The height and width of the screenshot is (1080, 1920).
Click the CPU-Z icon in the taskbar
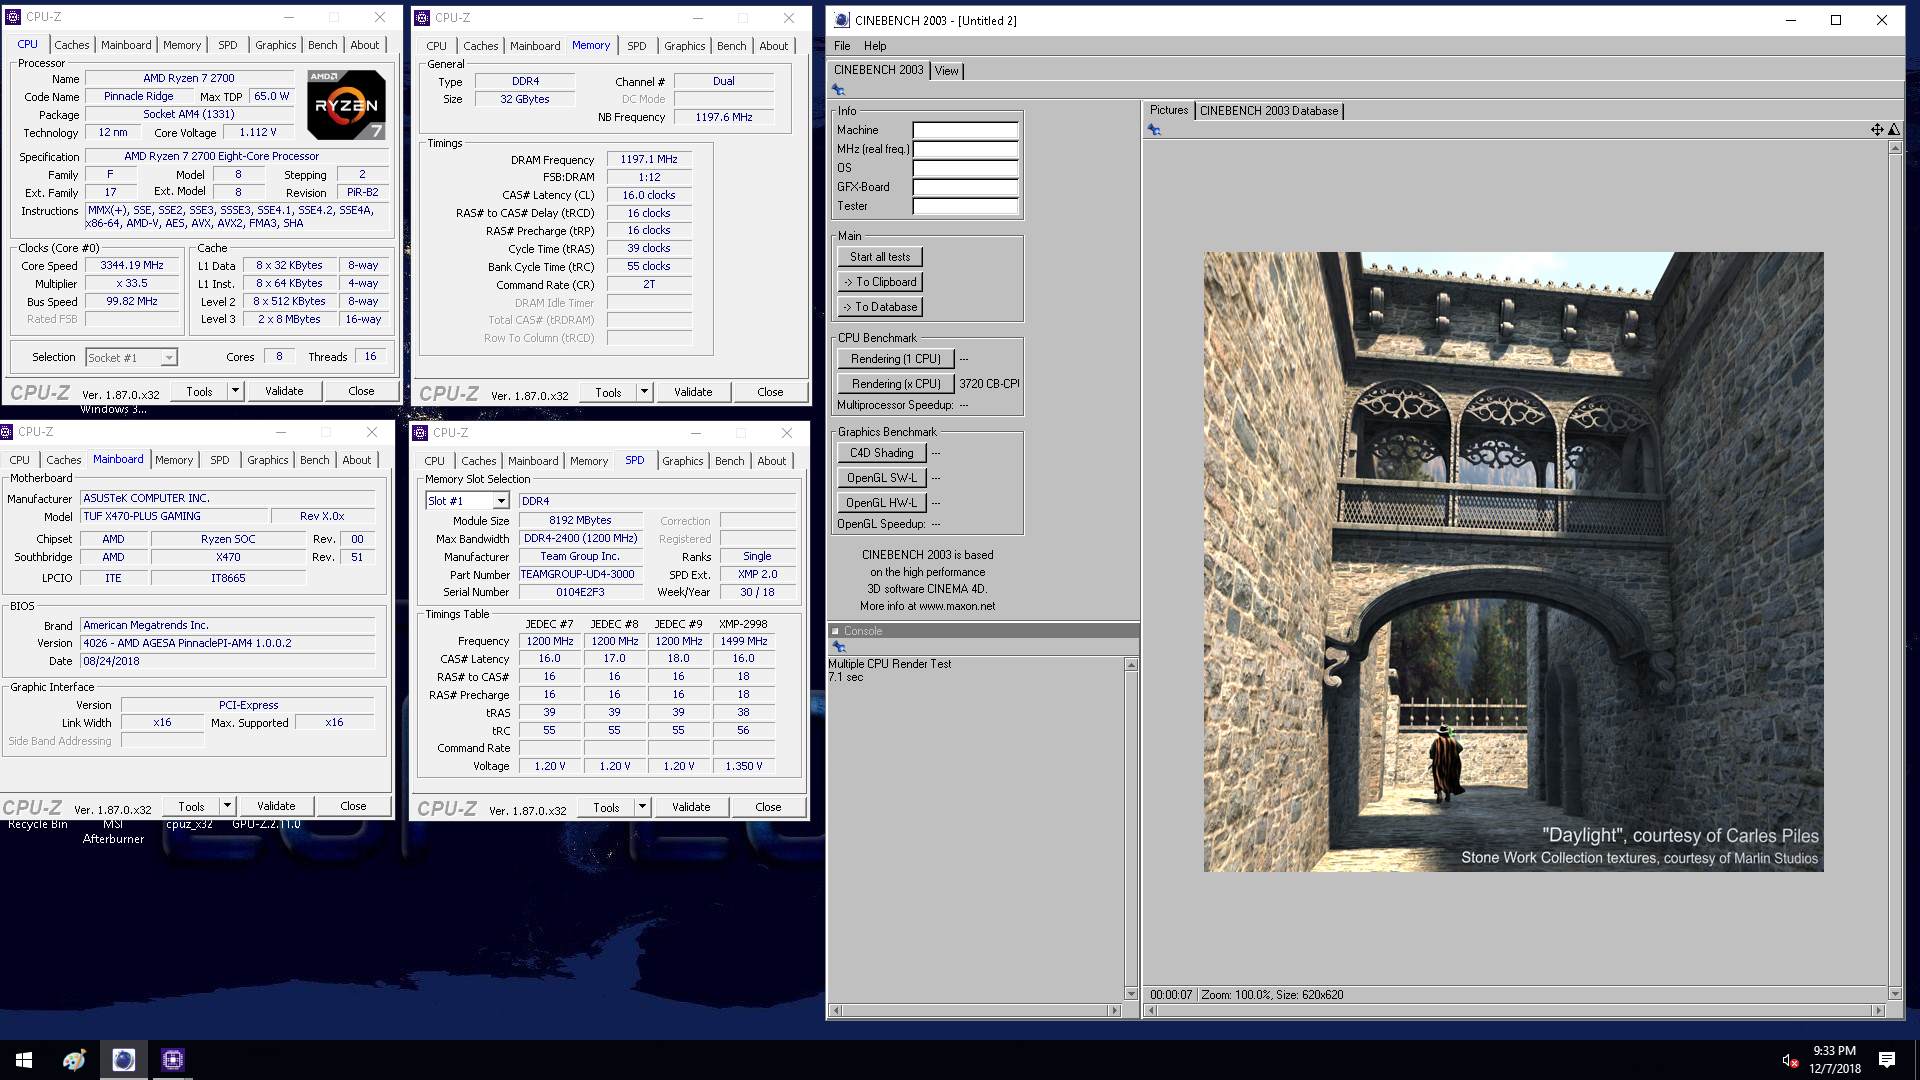(173, 1060)
